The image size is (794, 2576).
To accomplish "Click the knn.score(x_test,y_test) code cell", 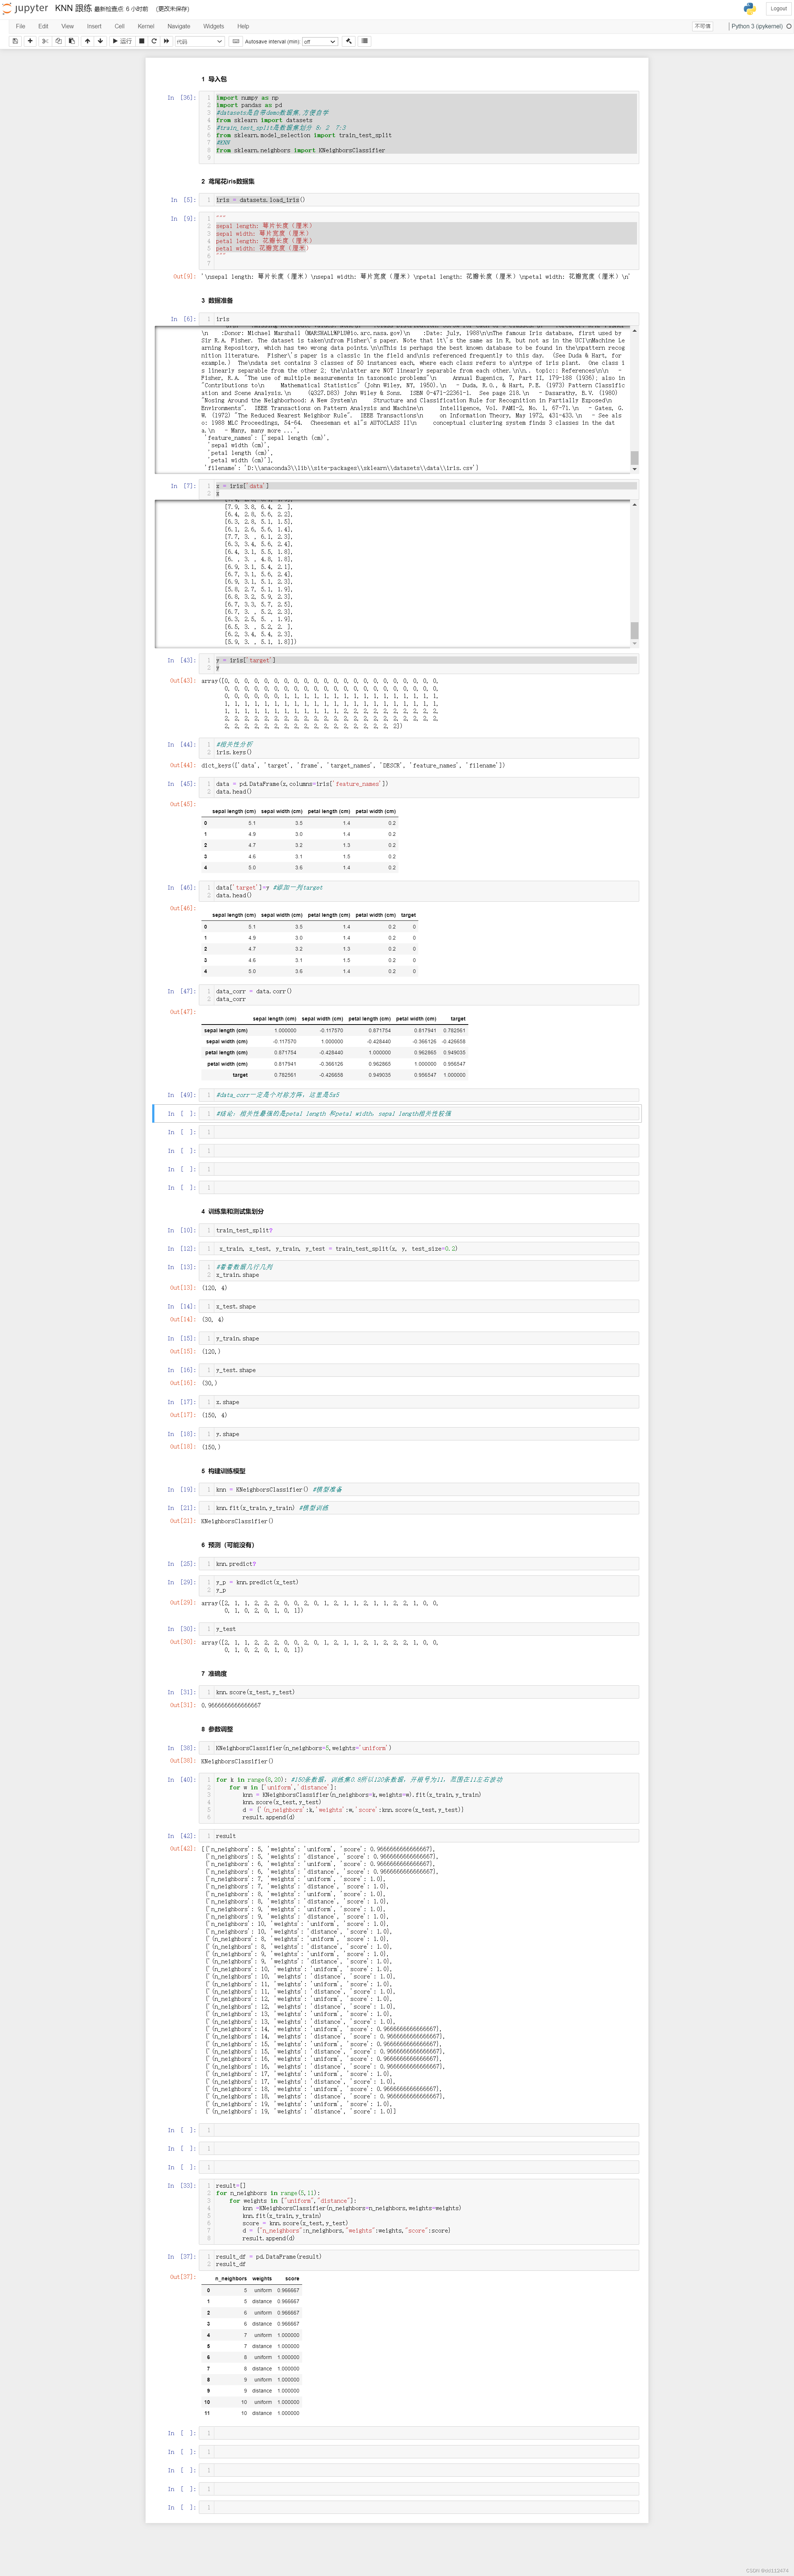I will (419, 1692).
